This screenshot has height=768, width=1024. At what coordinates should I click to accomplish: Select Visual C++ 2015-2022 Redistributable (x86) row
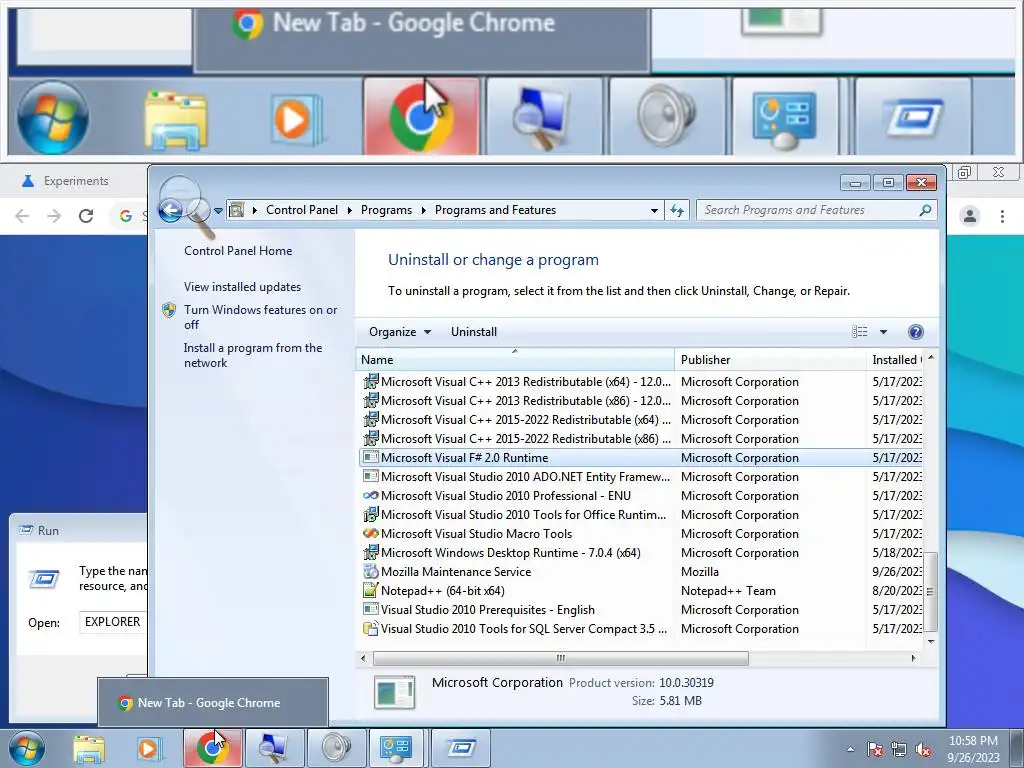640,438
